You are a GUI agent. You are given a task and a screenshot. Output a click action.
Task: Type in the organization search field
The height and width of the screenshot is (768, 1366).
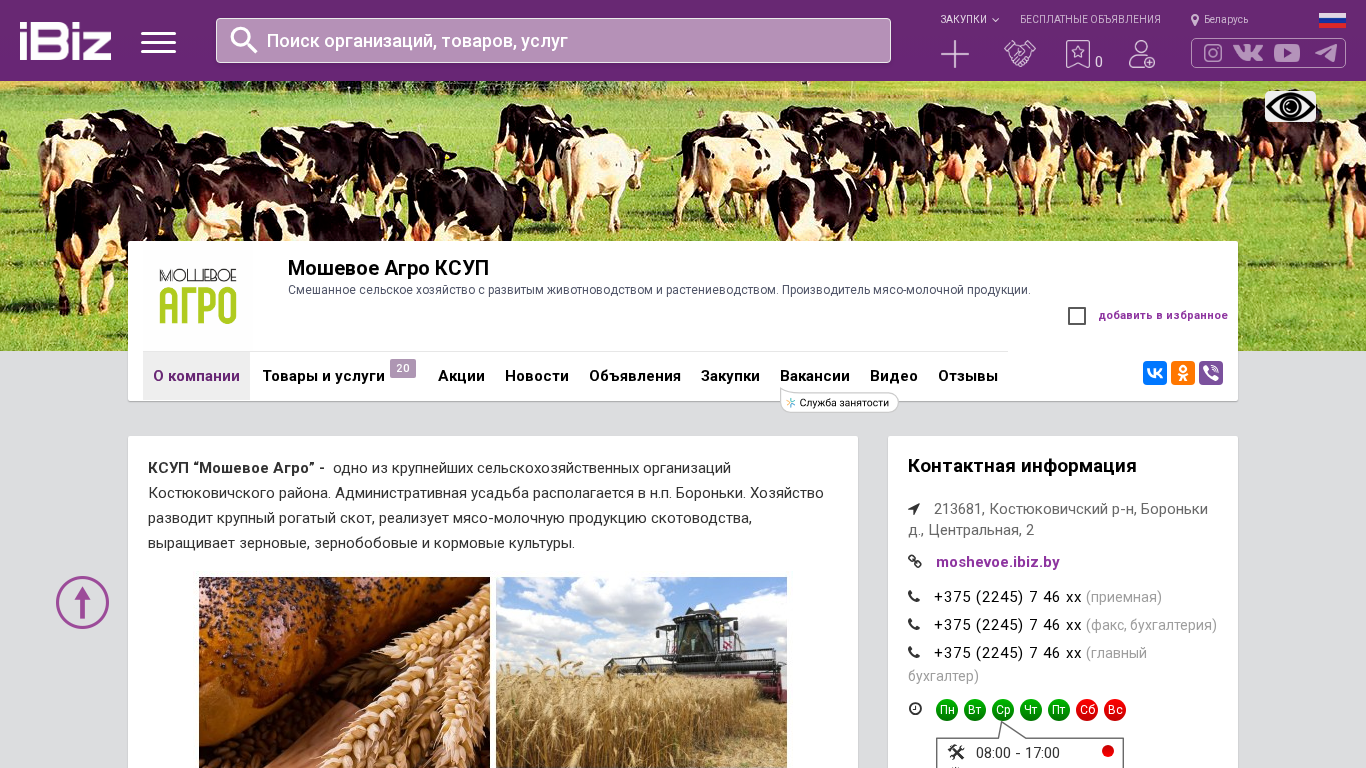coord(553,41)
